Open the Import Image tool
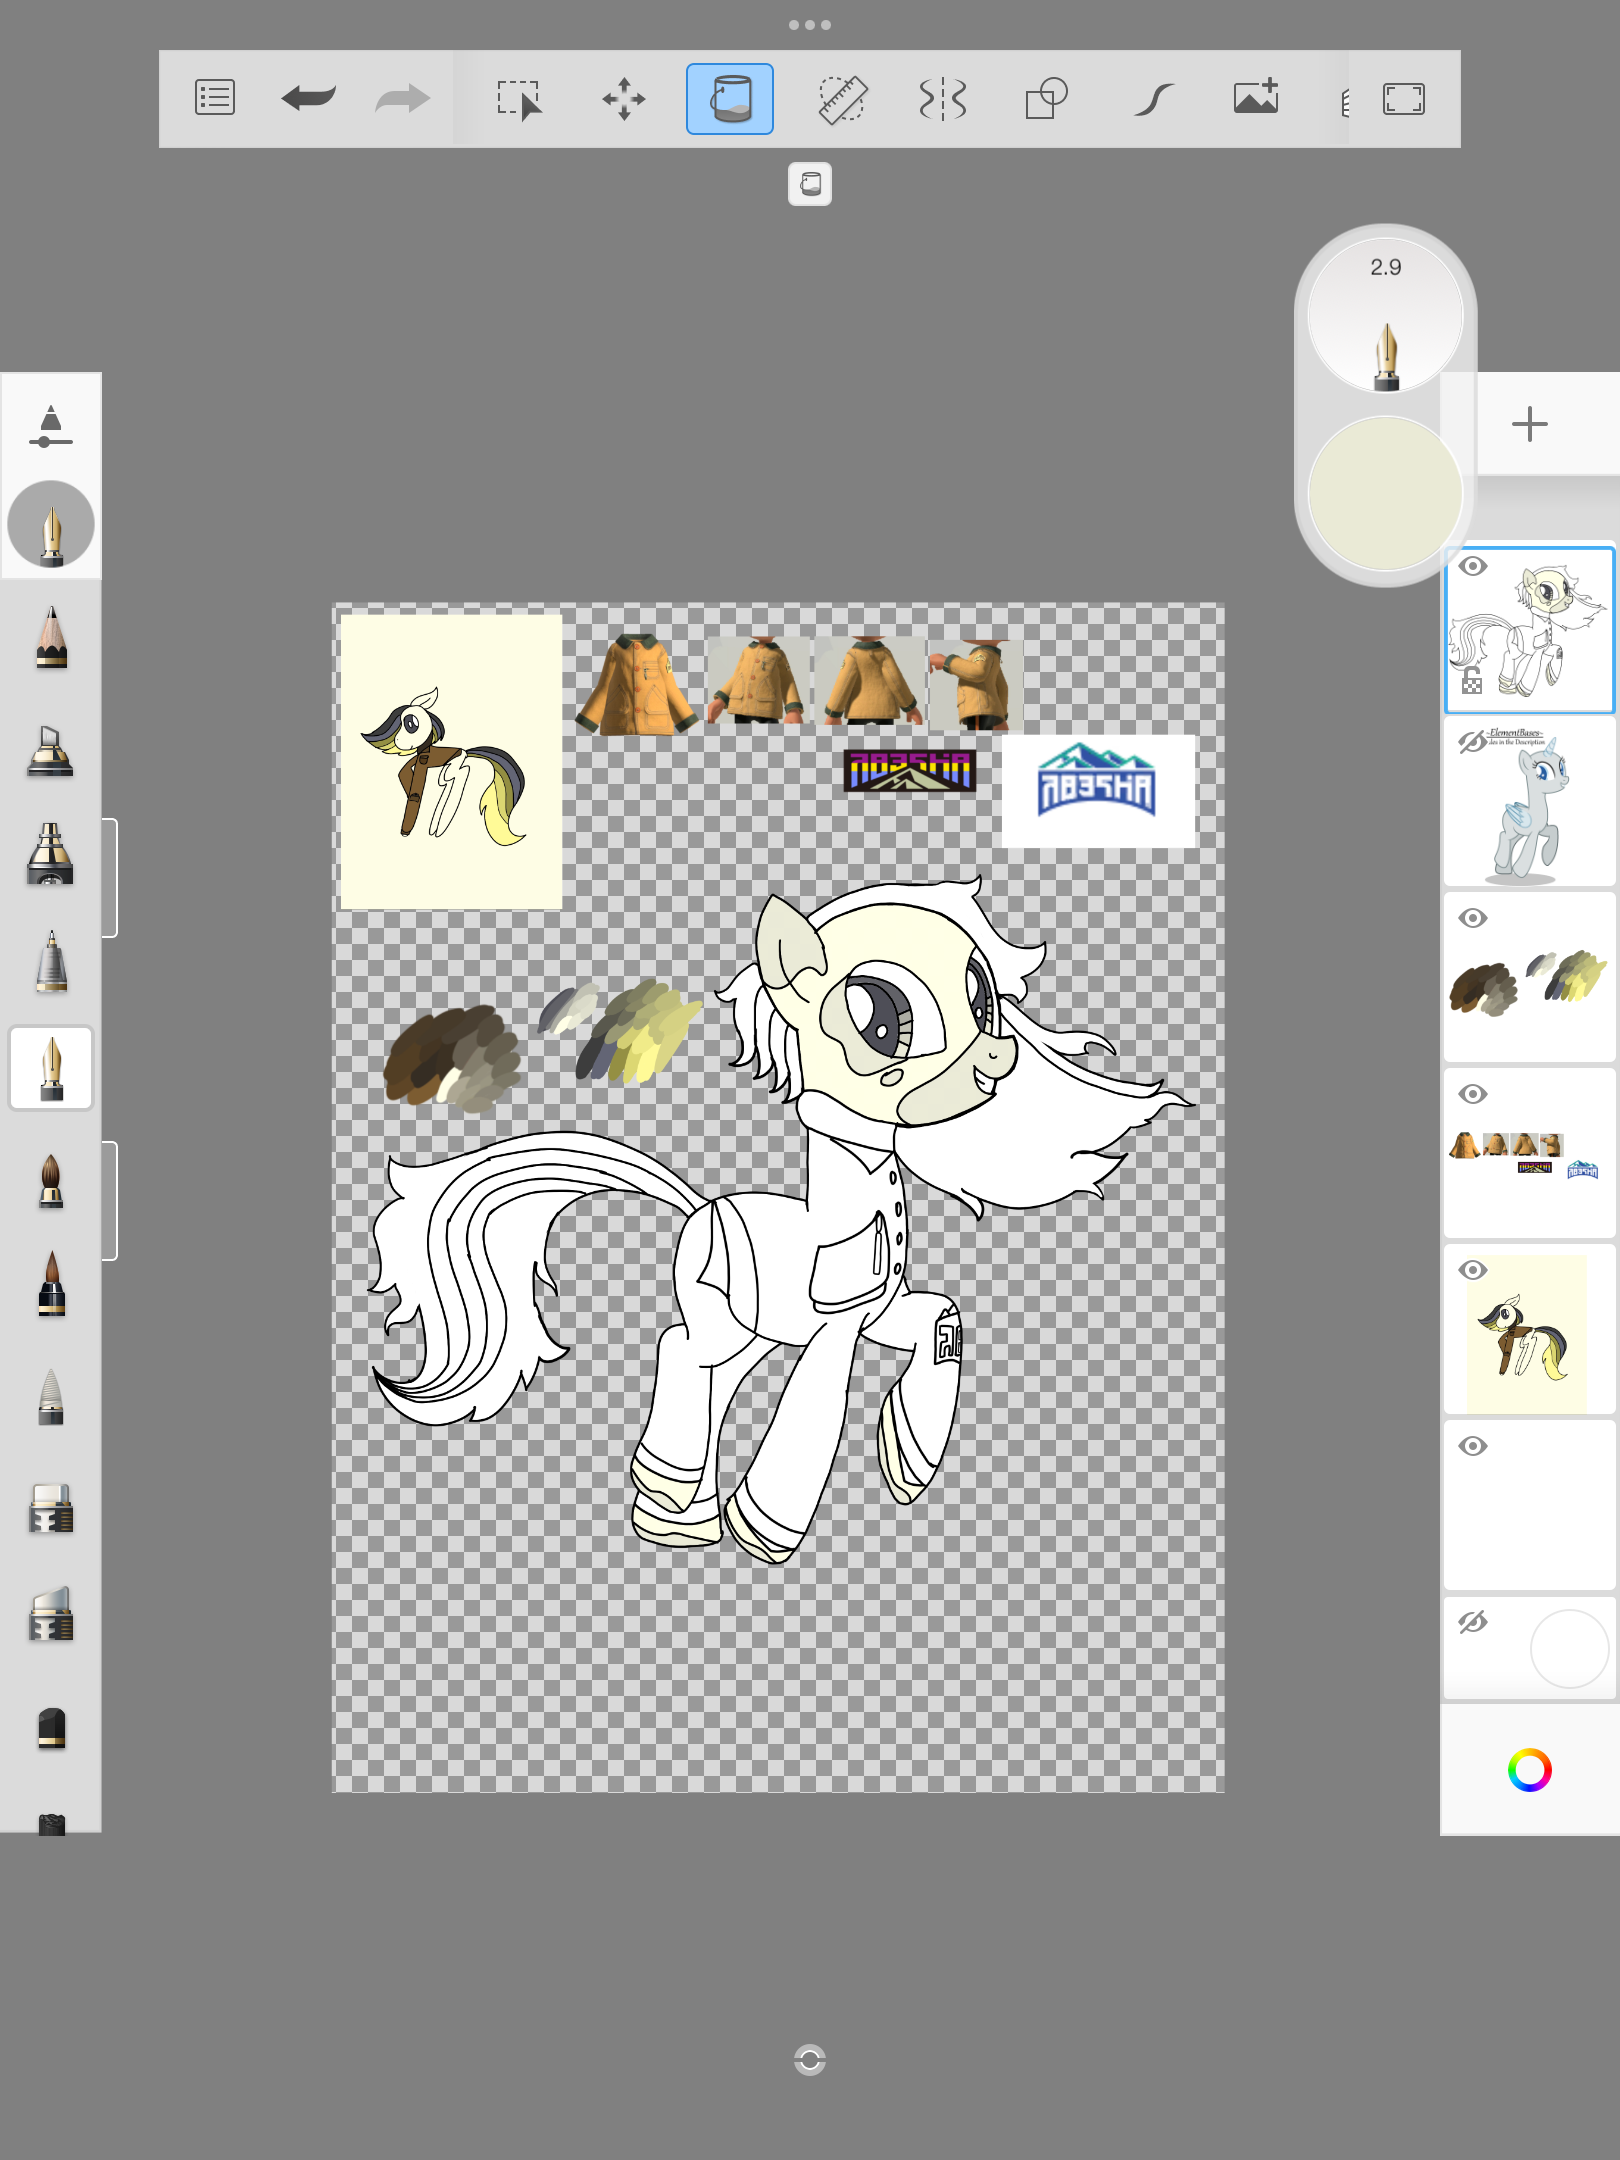The height and width of the screenshot is (2160, 1620). point(1256,97)
